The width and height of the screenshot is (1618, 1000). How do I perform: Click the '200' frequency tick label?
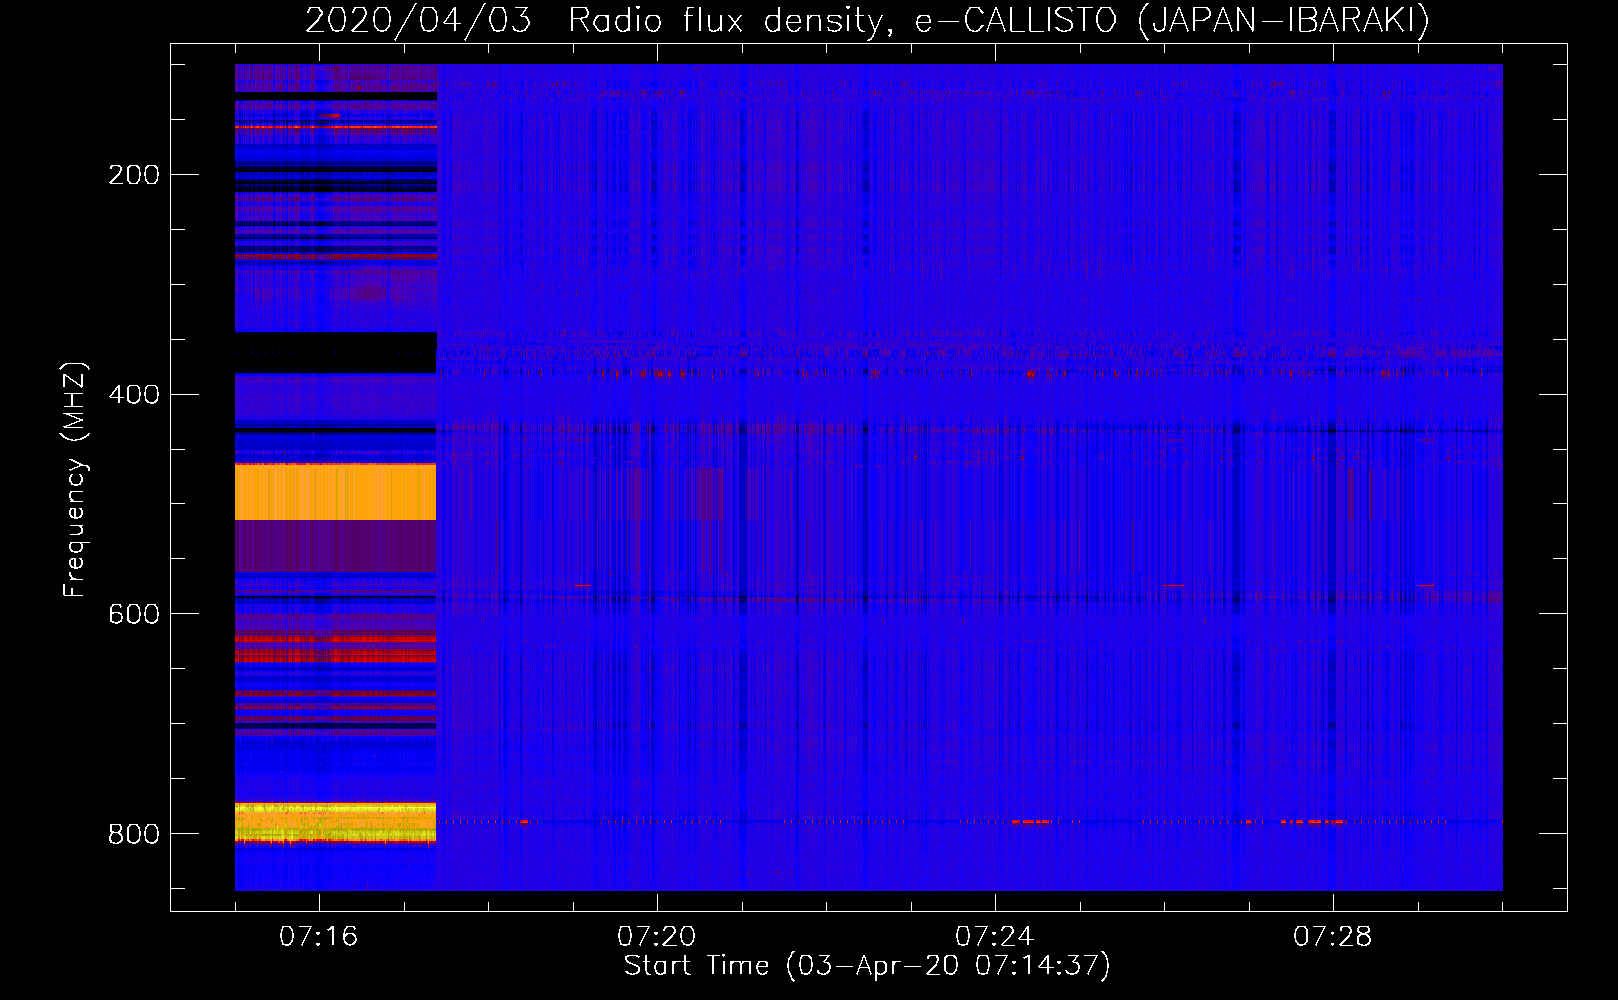coord(134,175)
